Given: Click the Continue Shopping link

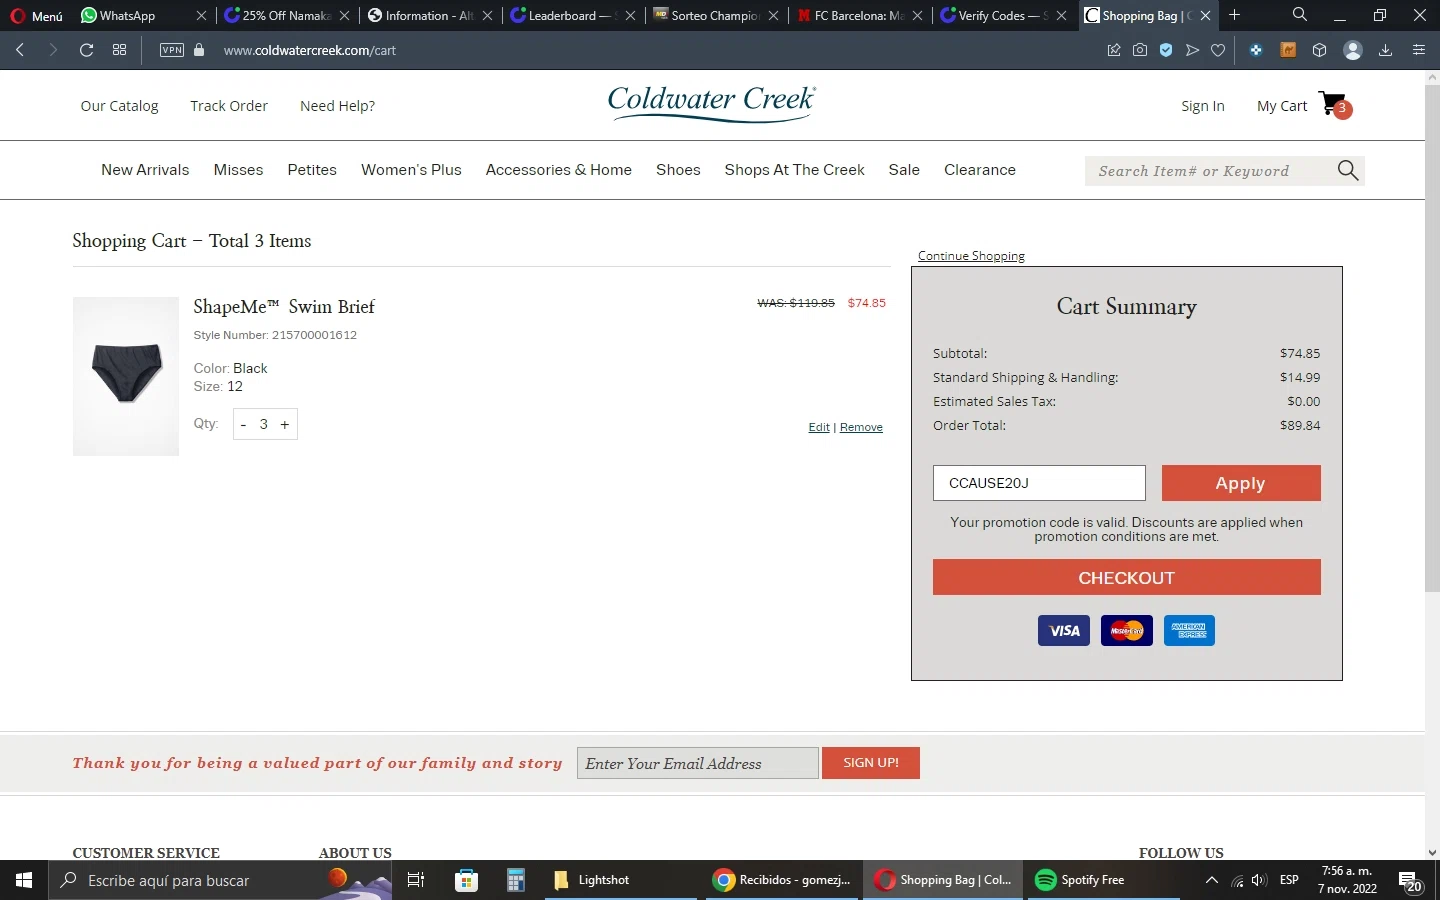Looking at the screenshot, I should 971,256.
